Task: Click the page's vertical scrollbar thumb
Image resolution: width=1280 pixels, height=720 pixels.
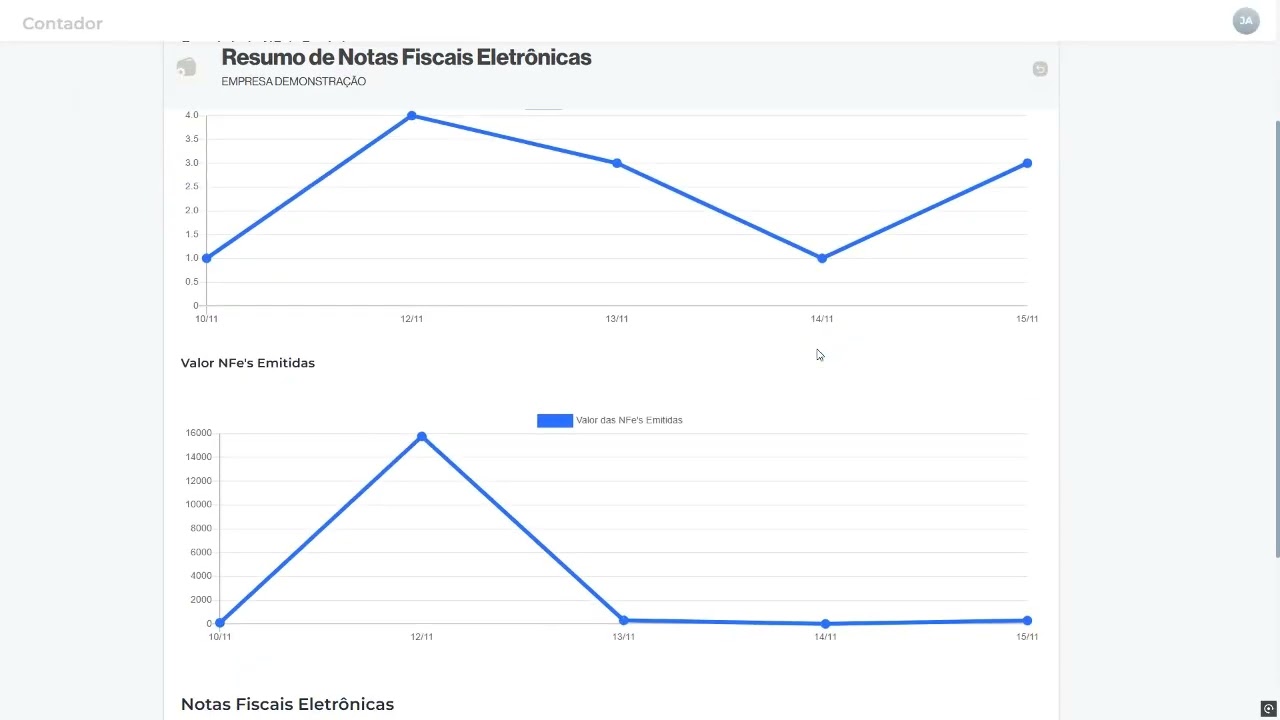Action: point(1276,340)
